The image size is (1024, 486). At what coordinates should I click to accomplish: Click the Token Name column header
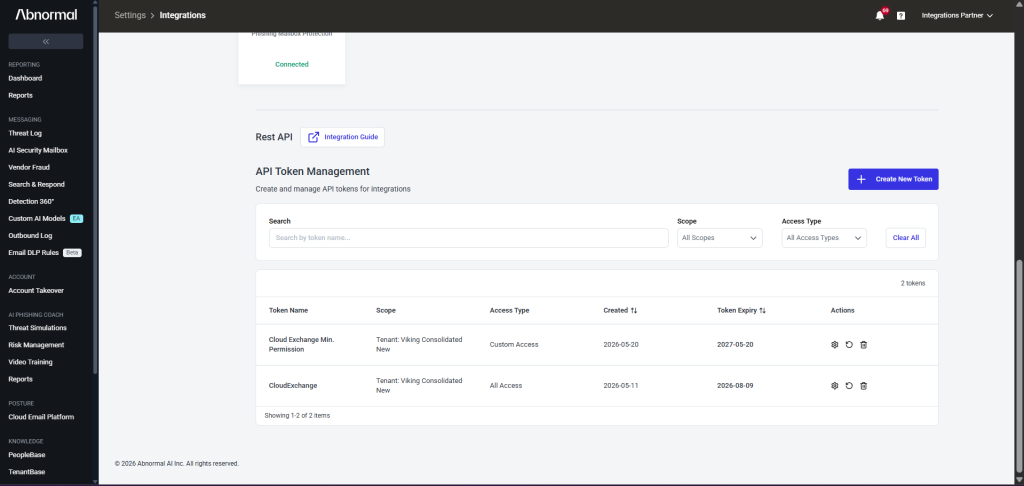pyautogui.click(x=288, y=310)
